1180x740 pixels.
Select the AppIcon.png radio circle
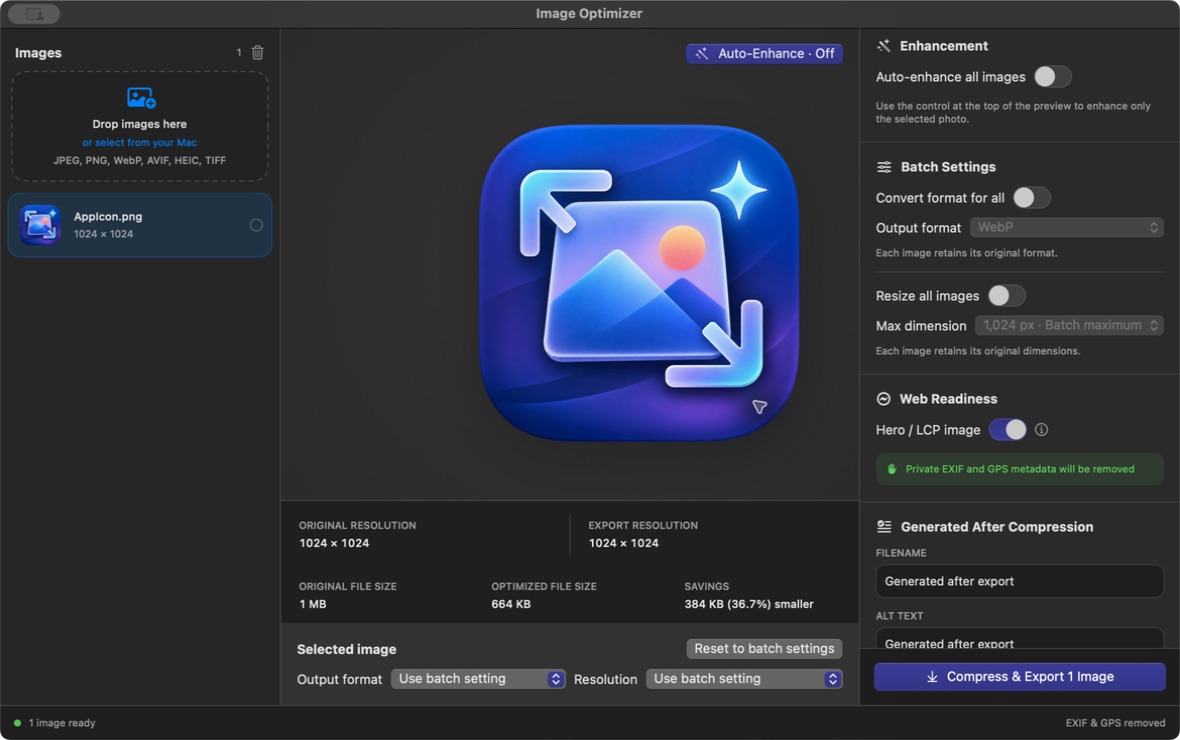(256, 225)
